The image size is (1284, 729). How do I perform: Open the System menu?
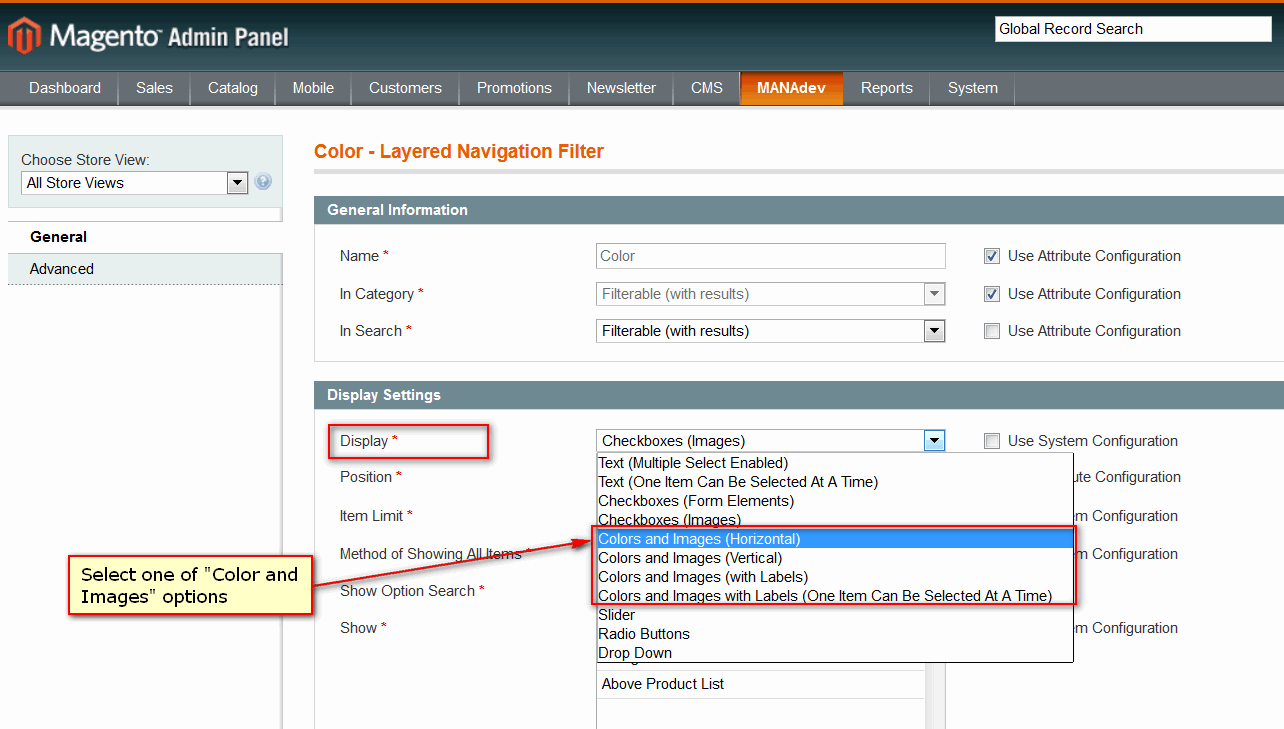973,88
